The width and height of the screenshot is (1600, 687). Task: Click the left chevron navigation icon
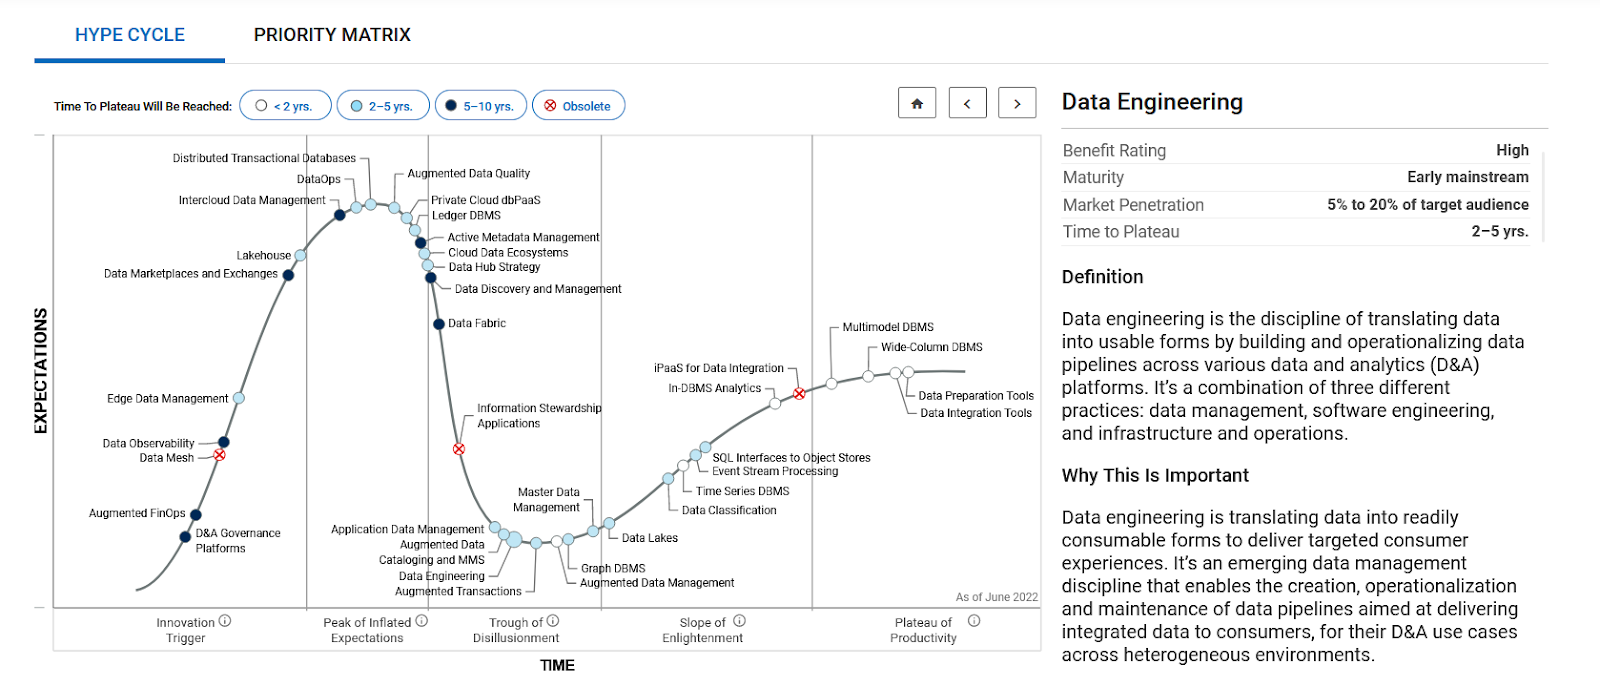(x=966, y=102)
